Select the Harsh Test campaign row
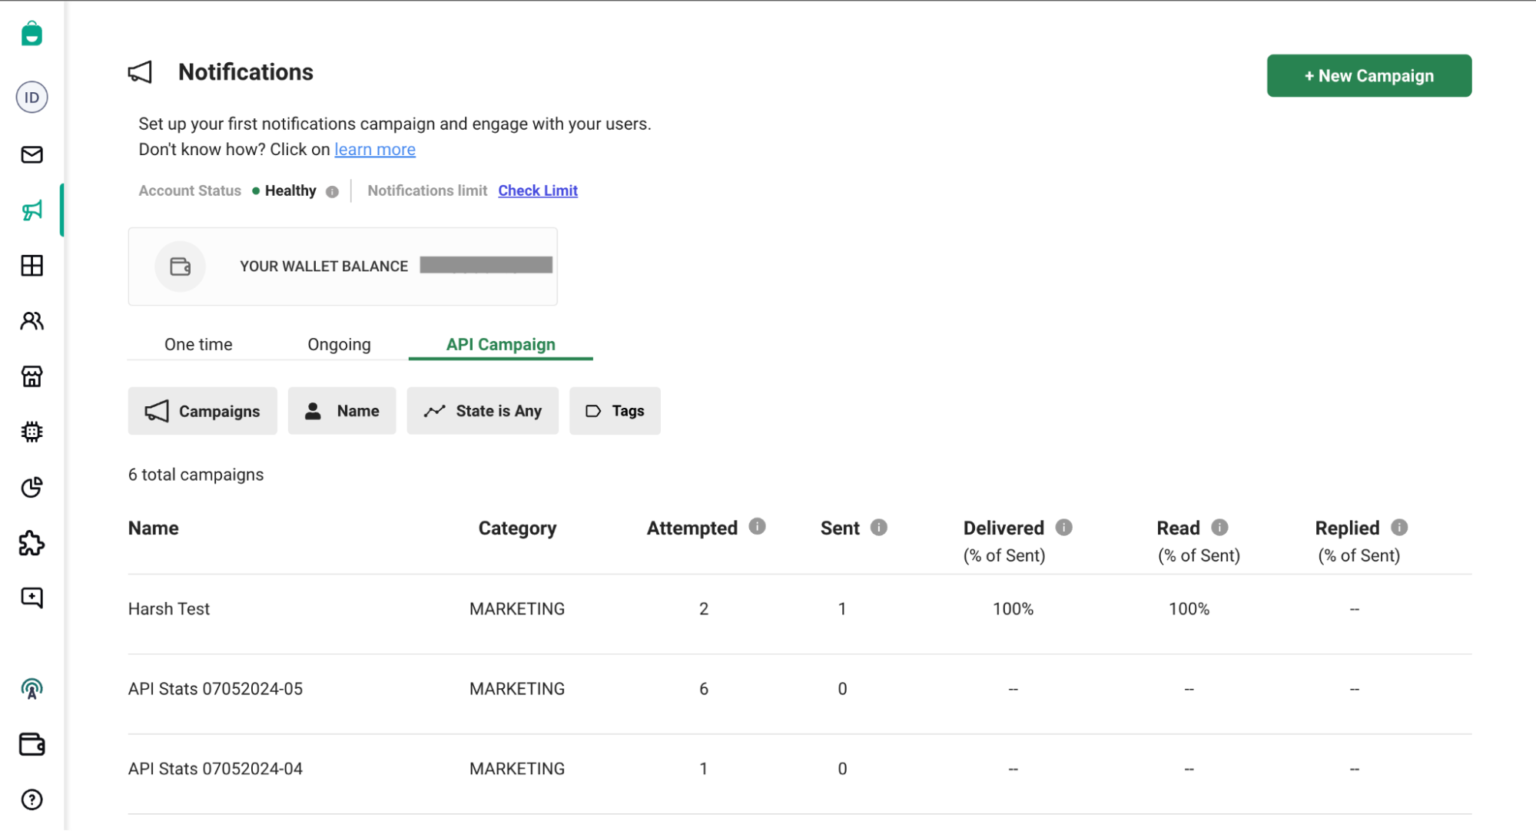This screenshot has width=1536, height=831. 168,608
